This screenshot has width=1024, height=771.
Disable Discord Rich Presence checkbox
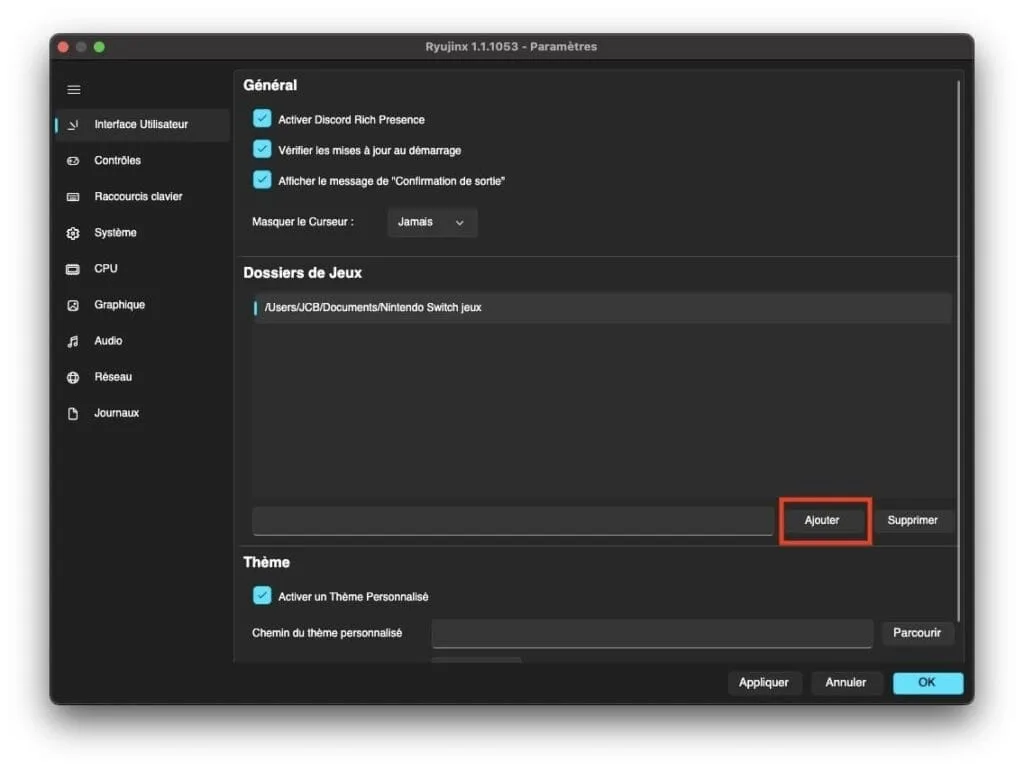pos(262,119)
